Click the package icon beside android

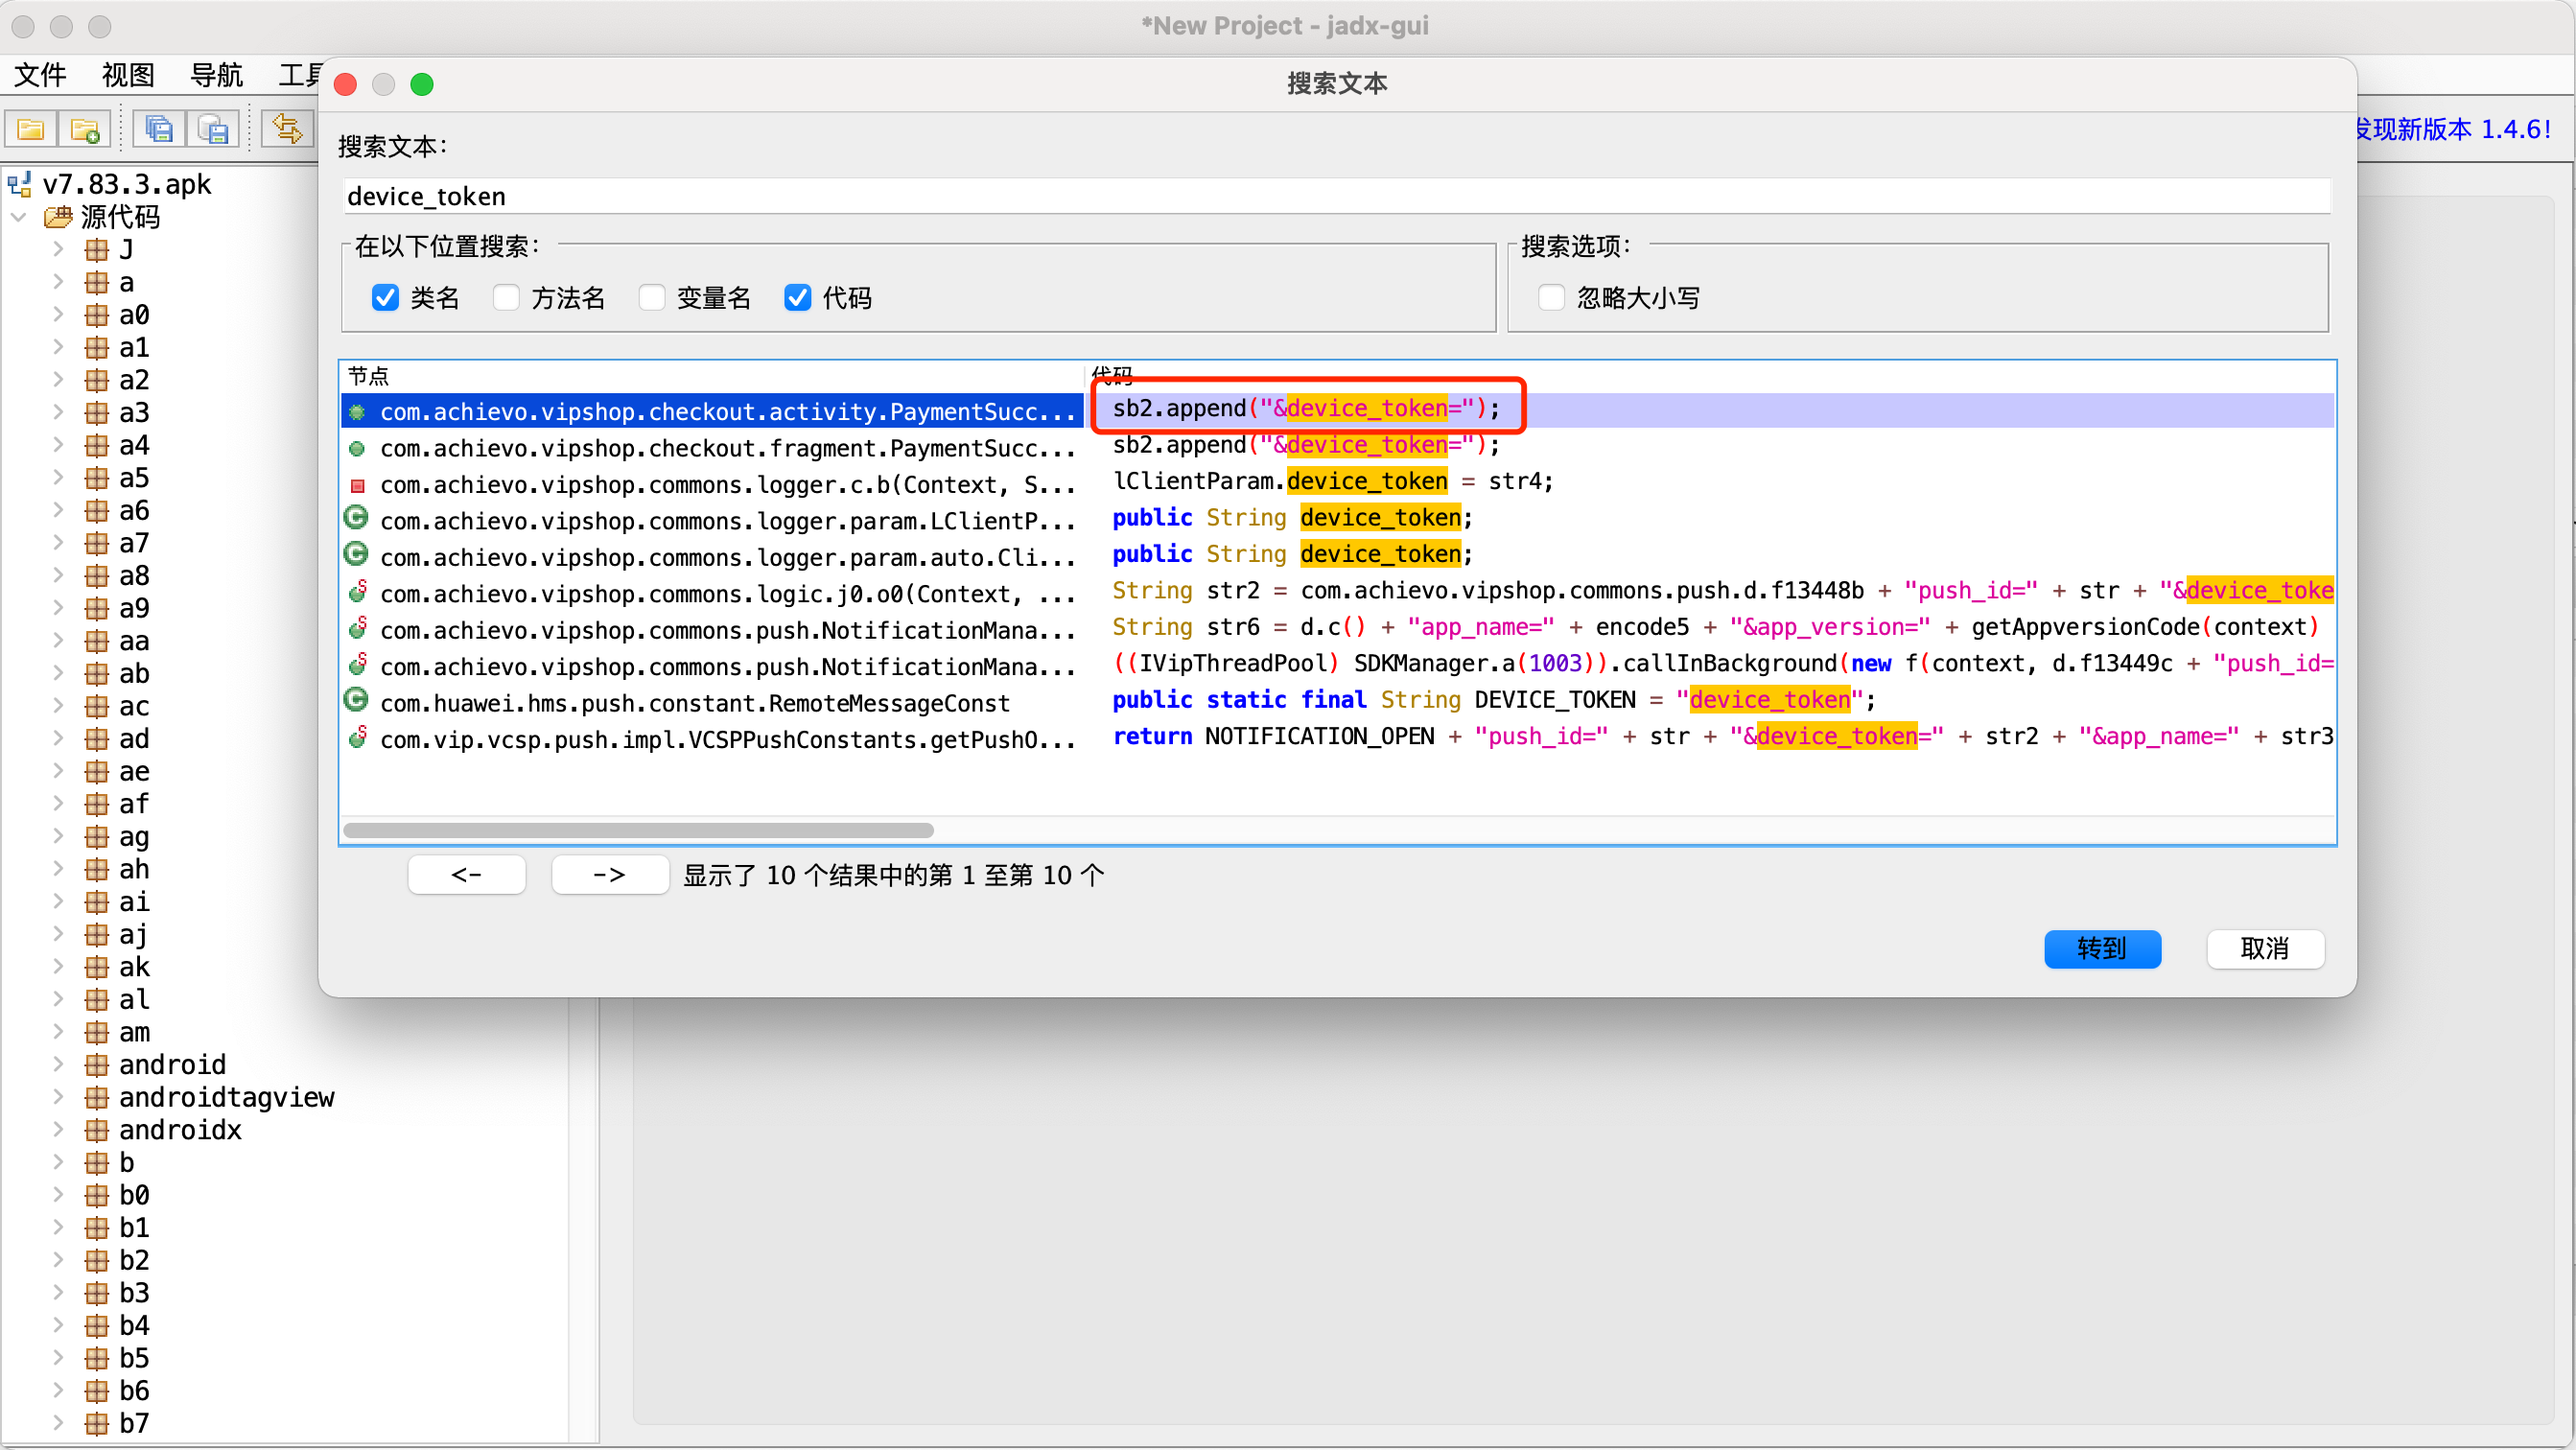tap(96, 1065)
